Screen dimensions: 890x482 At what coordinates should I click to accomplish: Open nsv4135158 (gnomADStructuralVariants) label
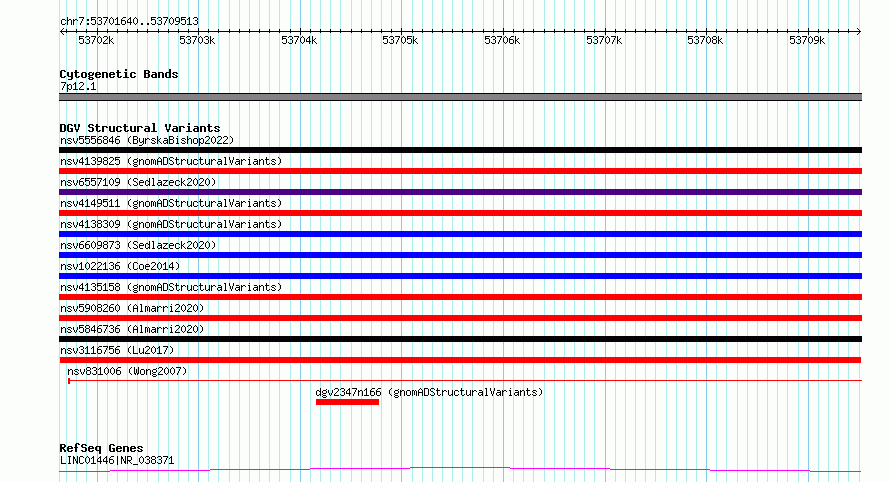click(171, 287)
